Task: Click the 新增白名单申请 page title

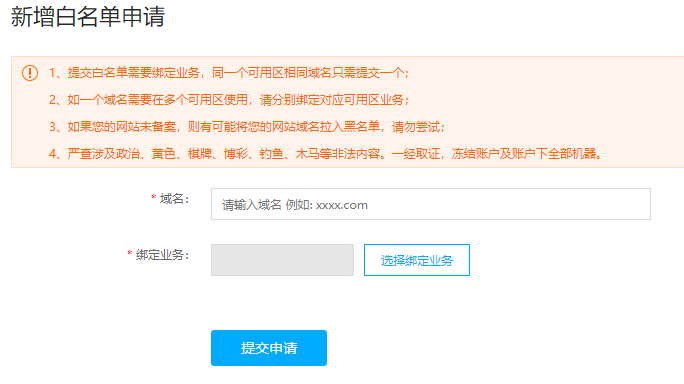Action: [88, 17]
